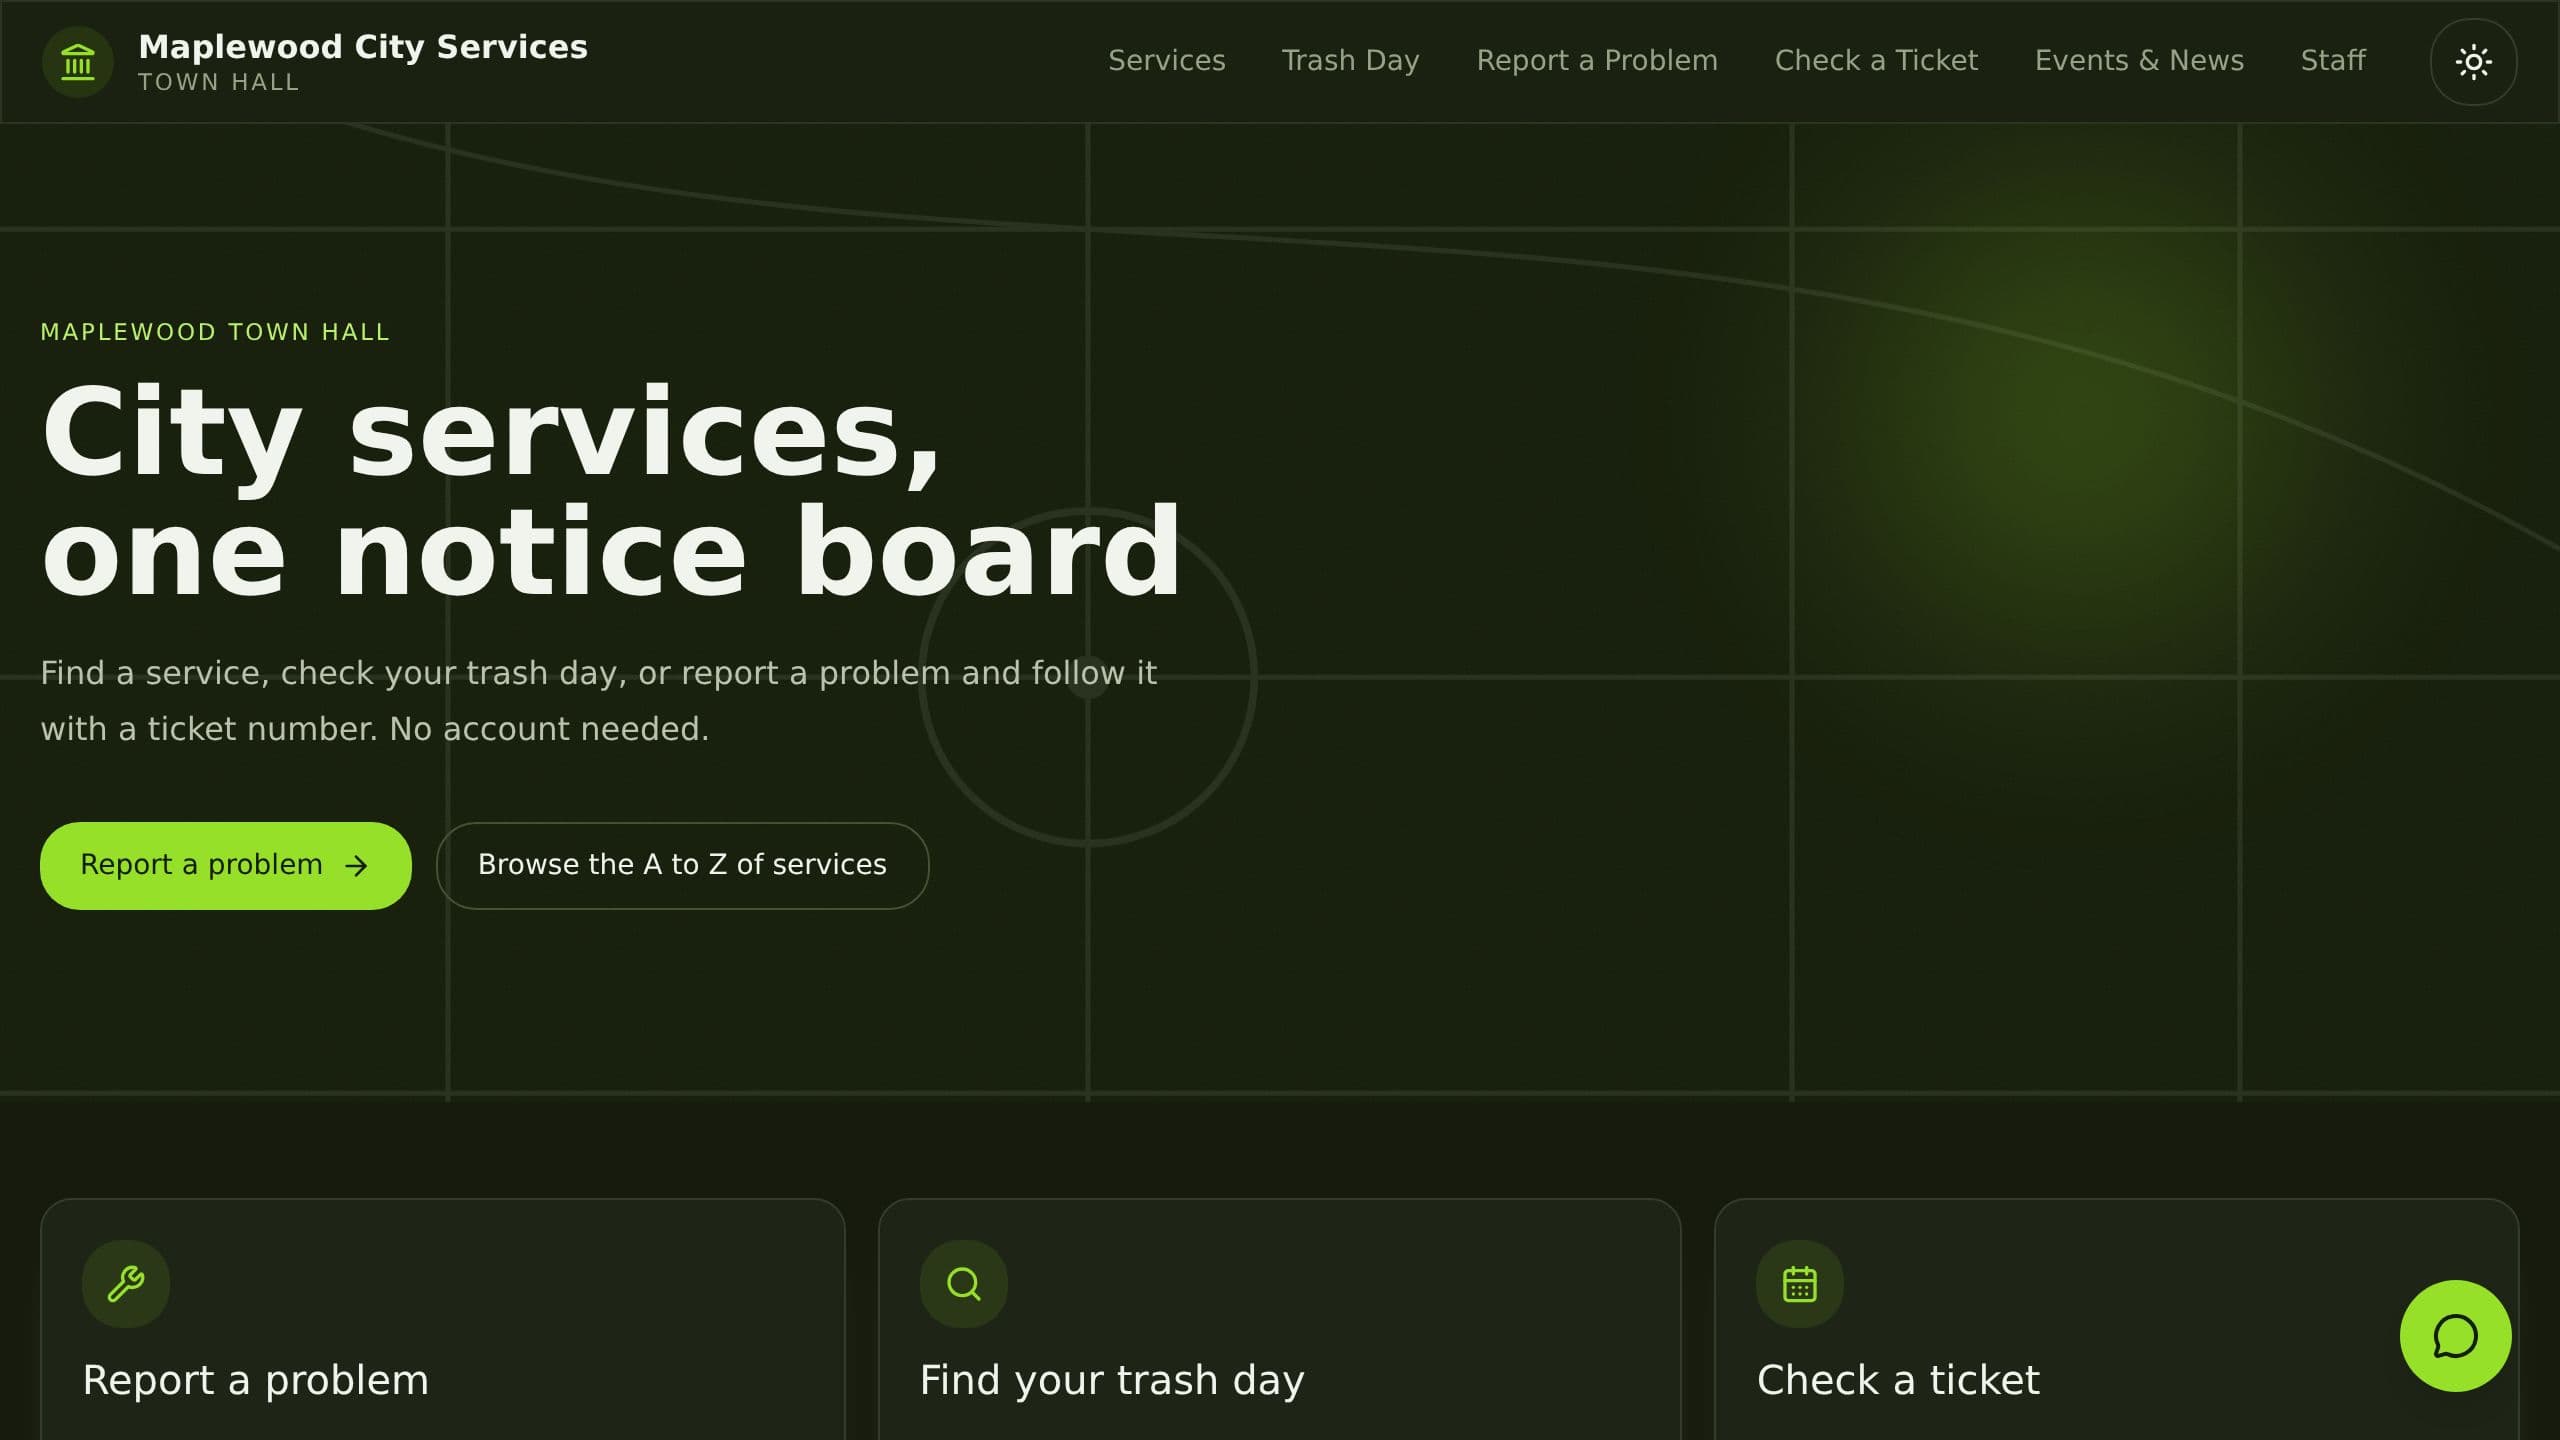Go to Report a Problem in navigation
The image size is (2560, 1440).
click(1597, 61)
